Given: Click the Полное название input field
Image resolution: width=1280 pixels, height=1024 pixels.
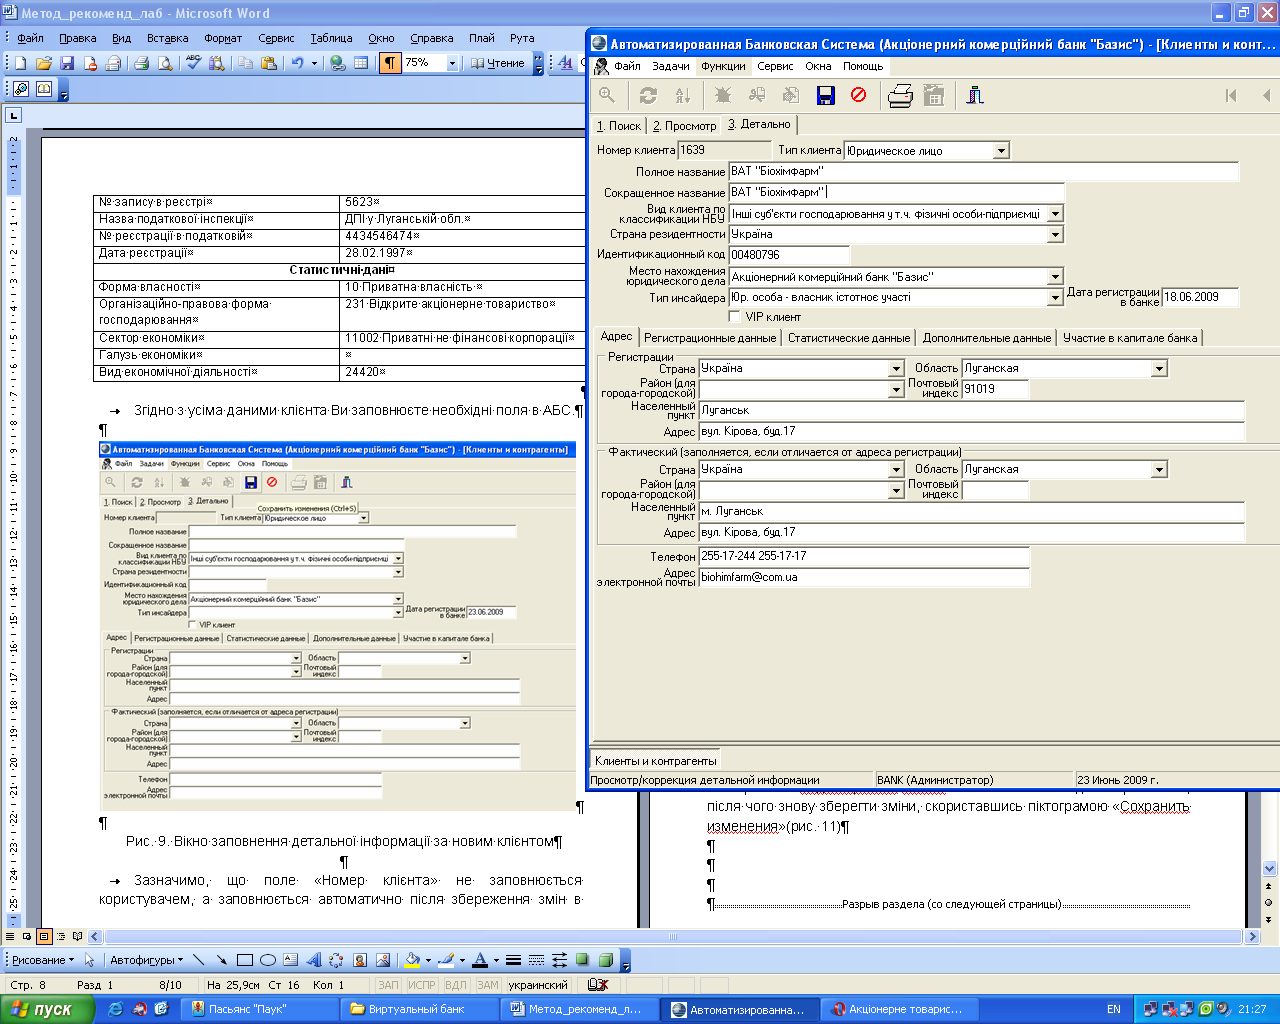Looking at the screenshot, I should pyautogui.click(x=984, y=172).
